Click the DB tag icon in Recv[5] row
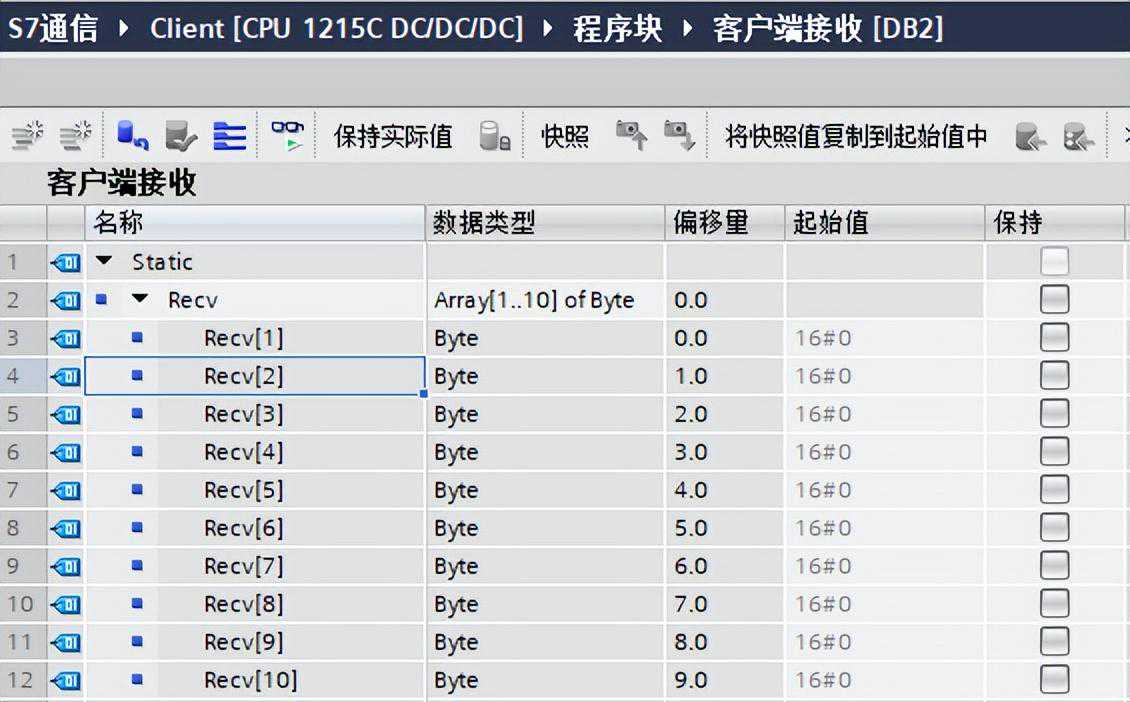Image resolution: width=1130 pixels, height=702 pixels. [x=66, y=491]
